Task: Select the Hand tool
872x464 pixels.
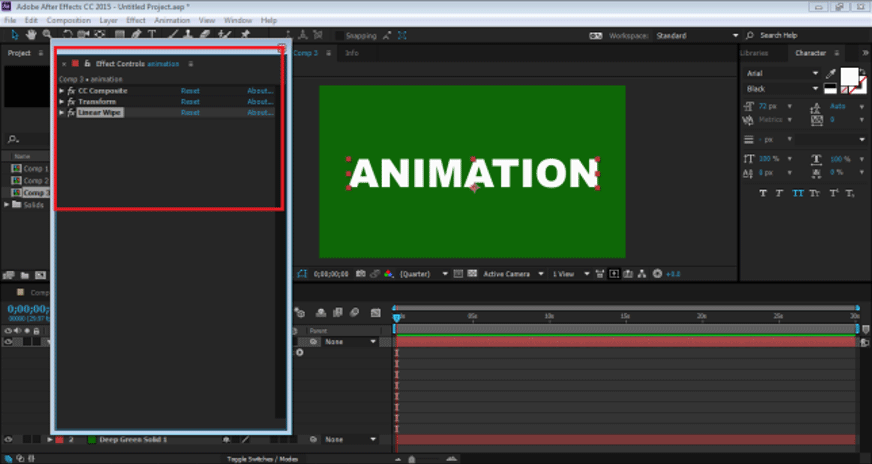Action: click(x=31, y=34)
